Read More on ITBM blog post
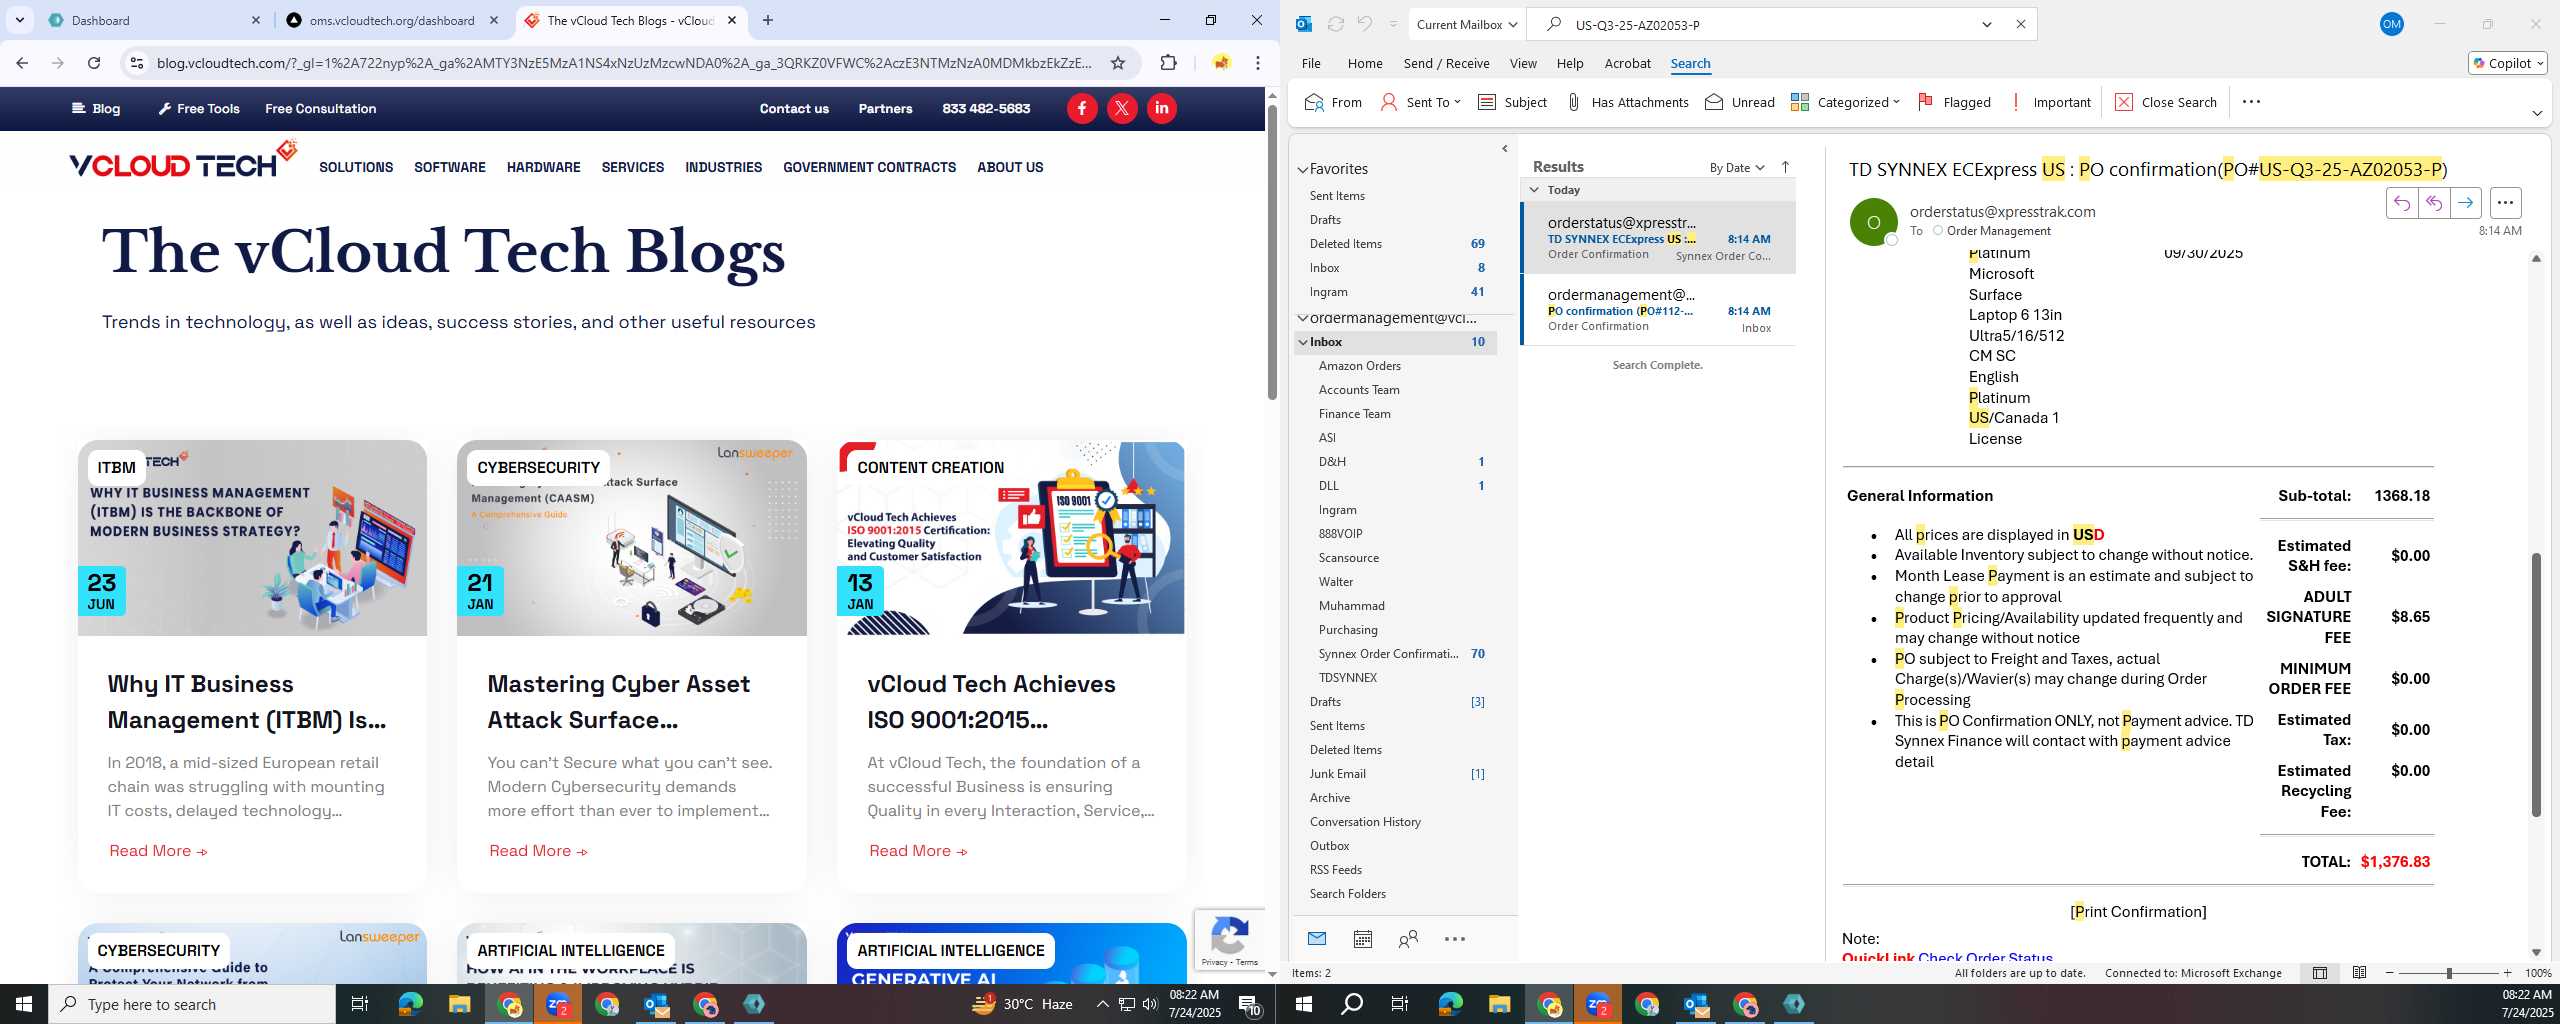The height and width of the screenshot is (1024, 2560). click(x=158, y=851)
